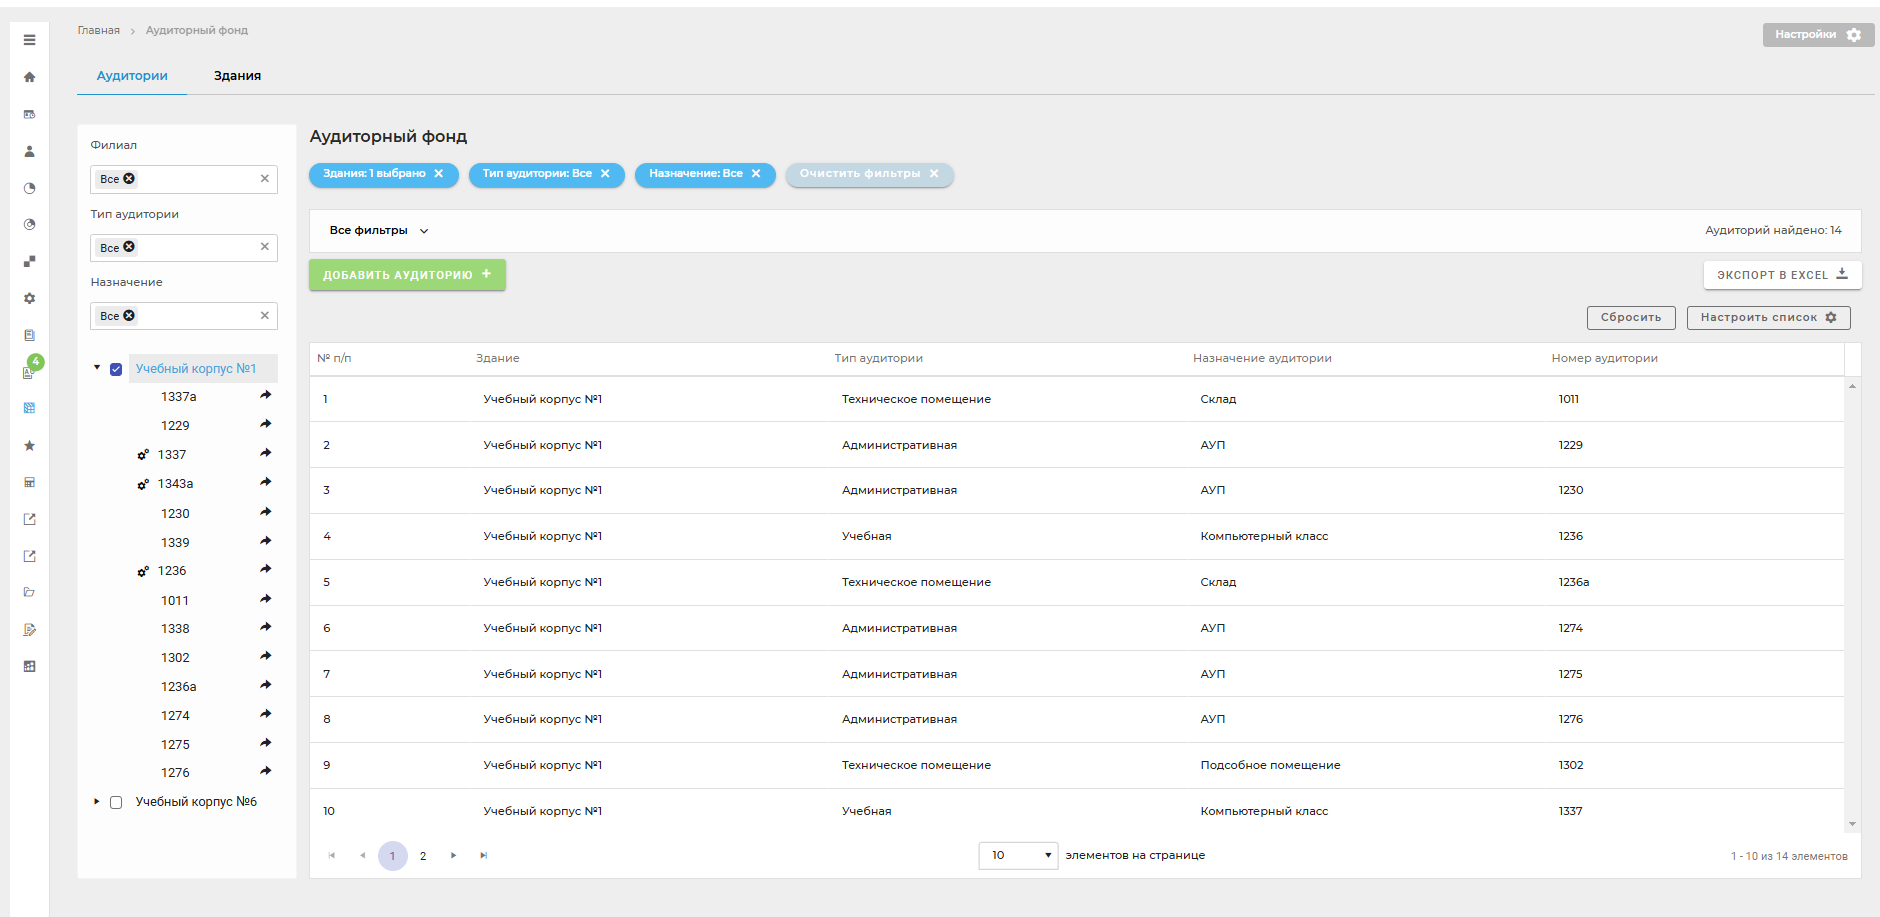The height and width of the screenshot is (917, 1880).
Task: Click gears icon beside room 1337
Action: click(143, 455)
